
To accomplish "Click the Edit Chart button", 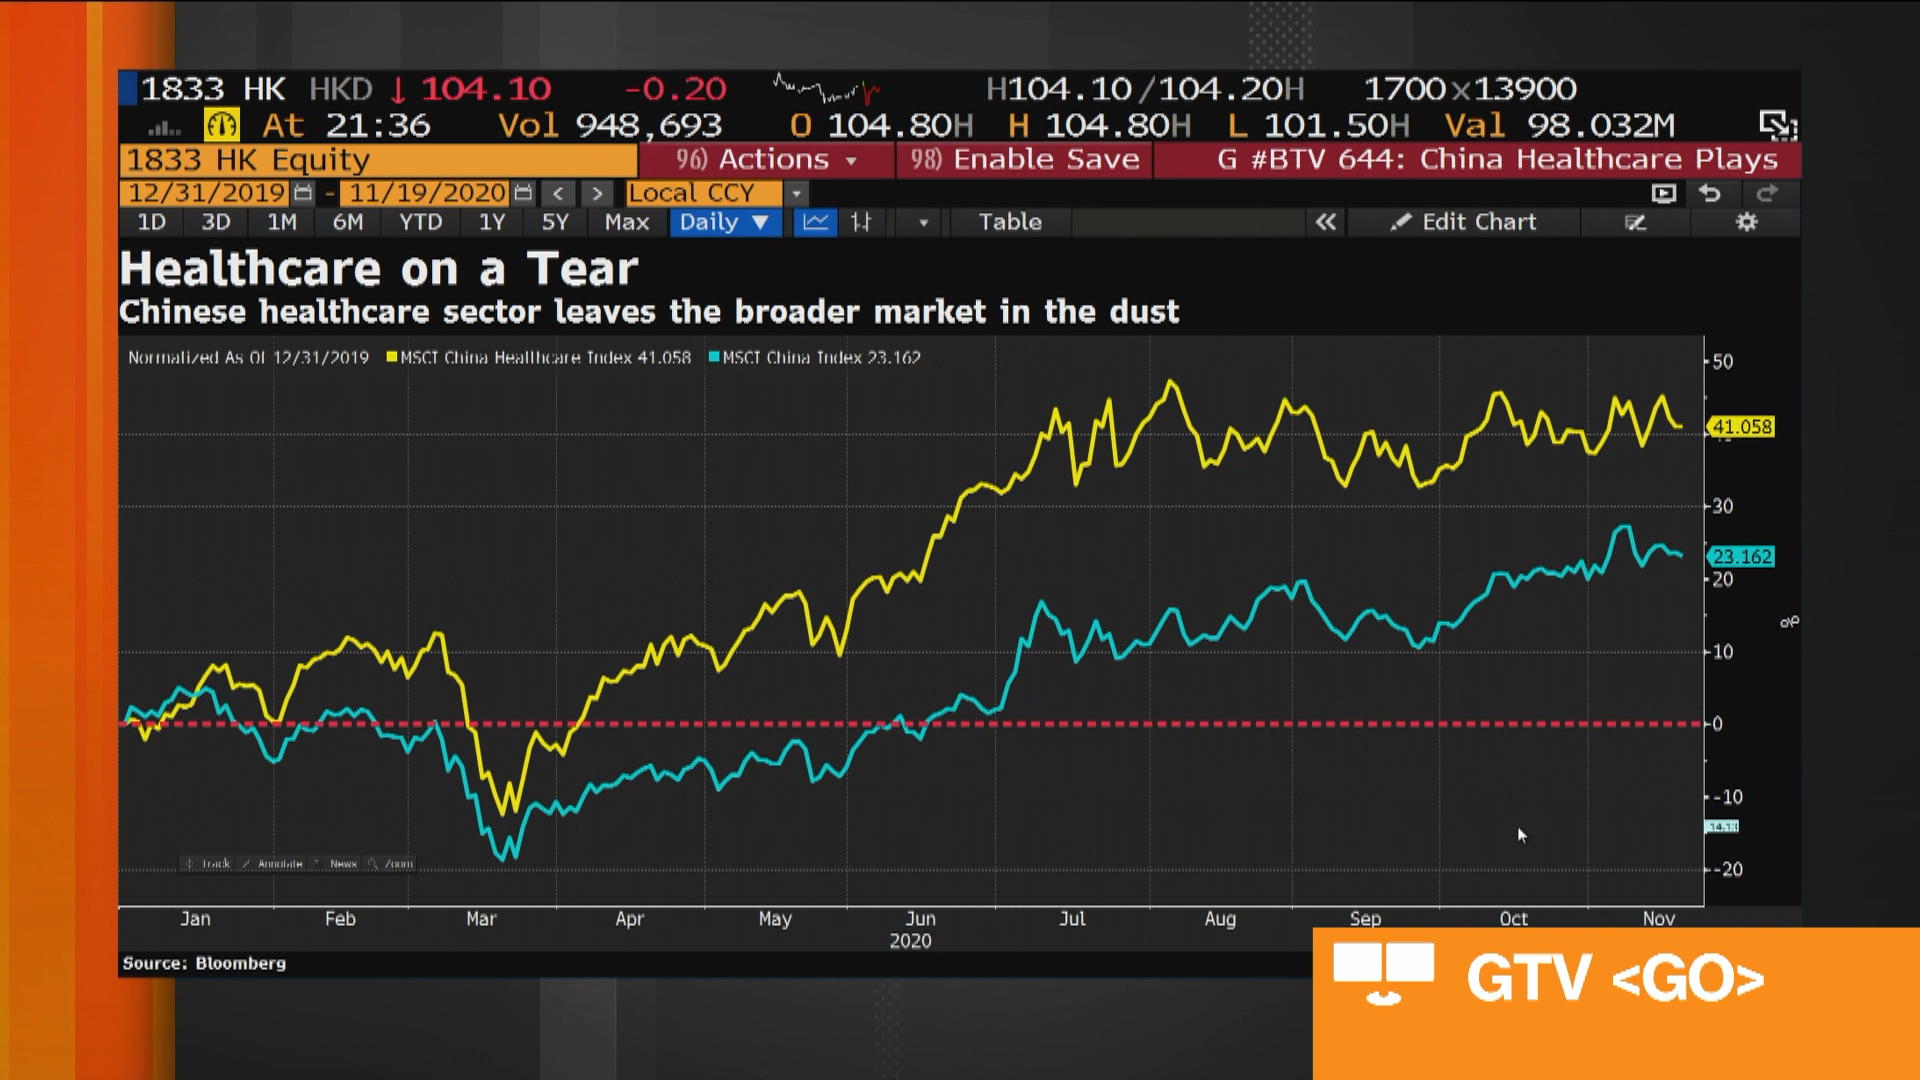I will (x=1463, y=222).
